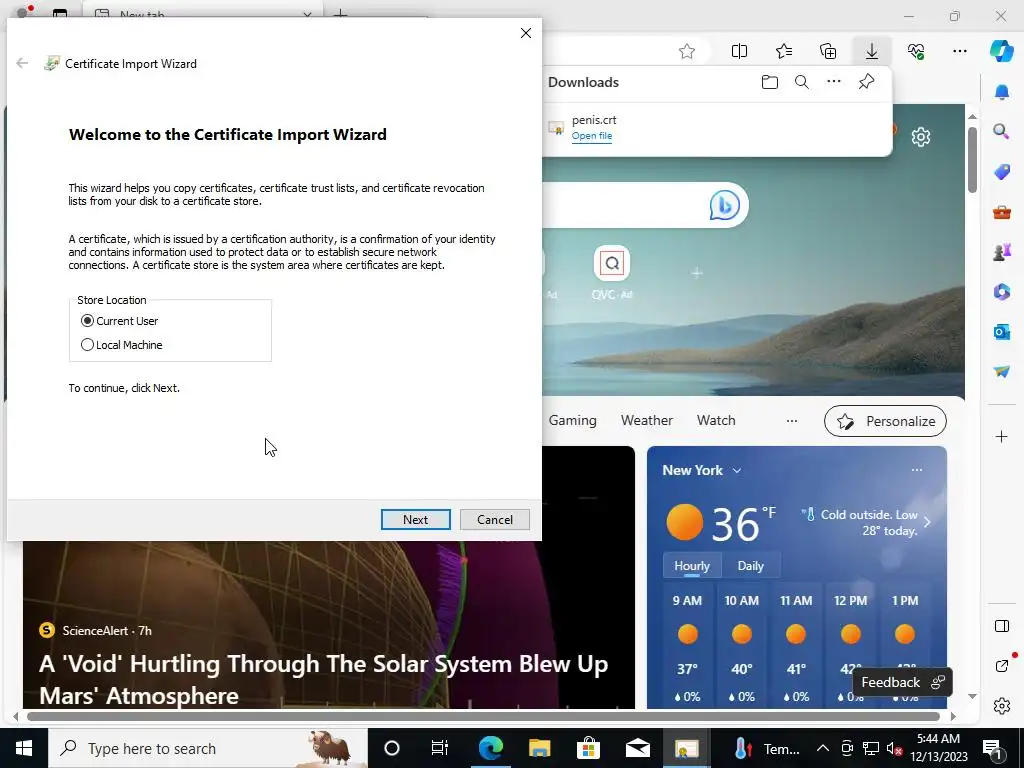Viewport: 1024px width, 768px height.
Task: Open taskbar weather temperature widget
Action: [x=765, y=748]
